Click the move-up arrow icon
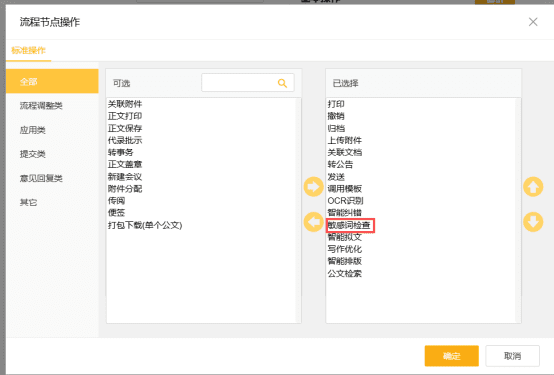This screenshot has height=375, width=554. click(x=533, y=187)
